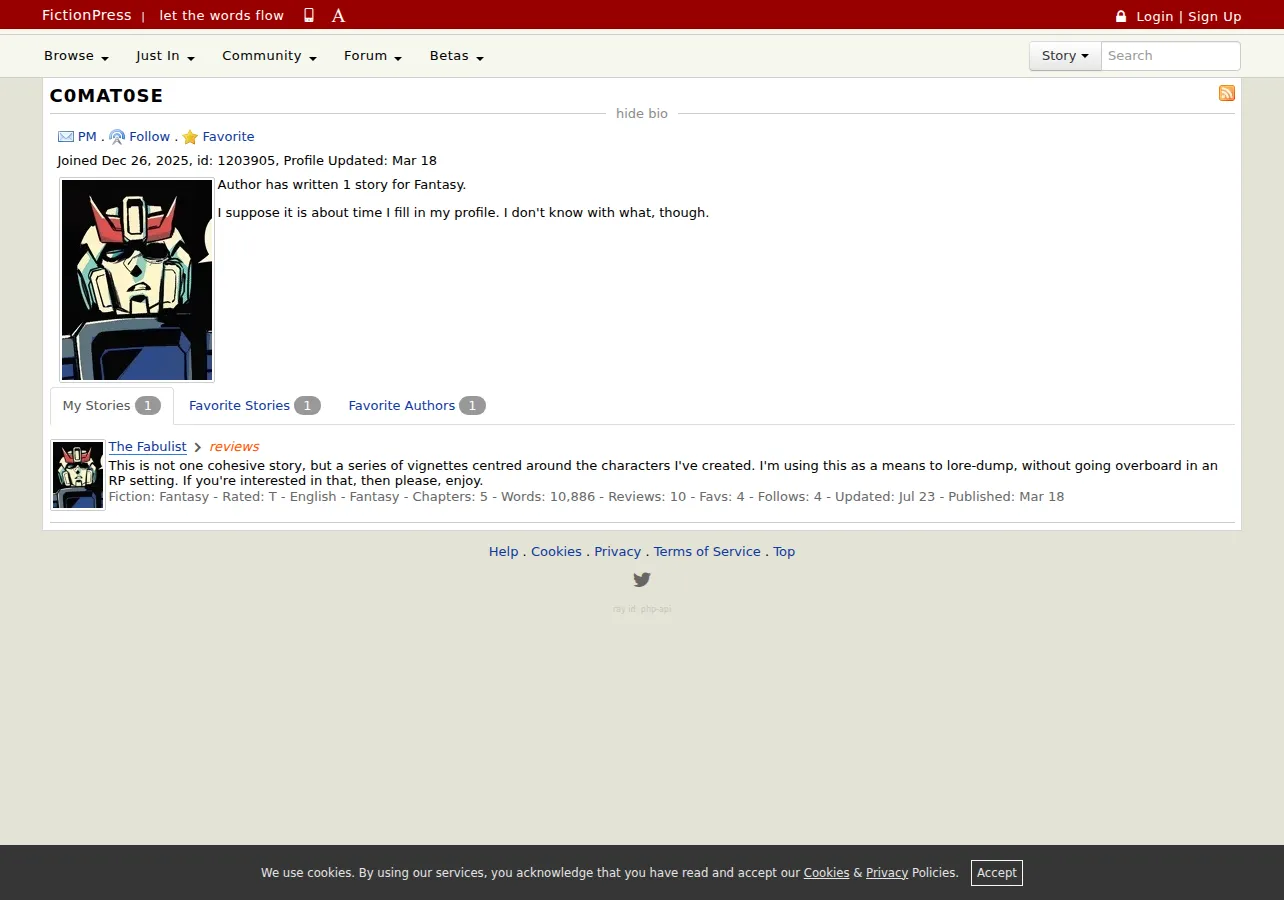Click The Fabulist summary text
Screen dimensions: 1284x900
coord(663,473)
